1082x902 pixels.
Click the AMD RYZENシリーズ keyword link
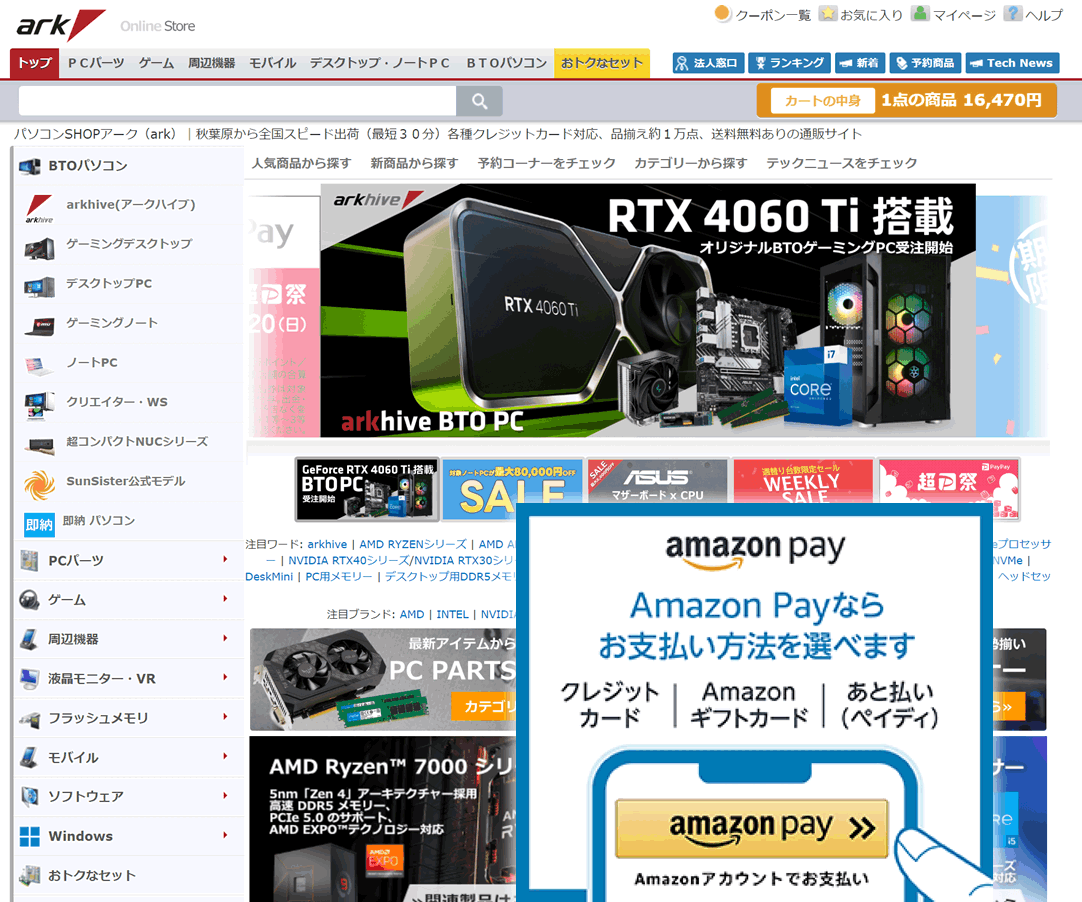[413, 544]
